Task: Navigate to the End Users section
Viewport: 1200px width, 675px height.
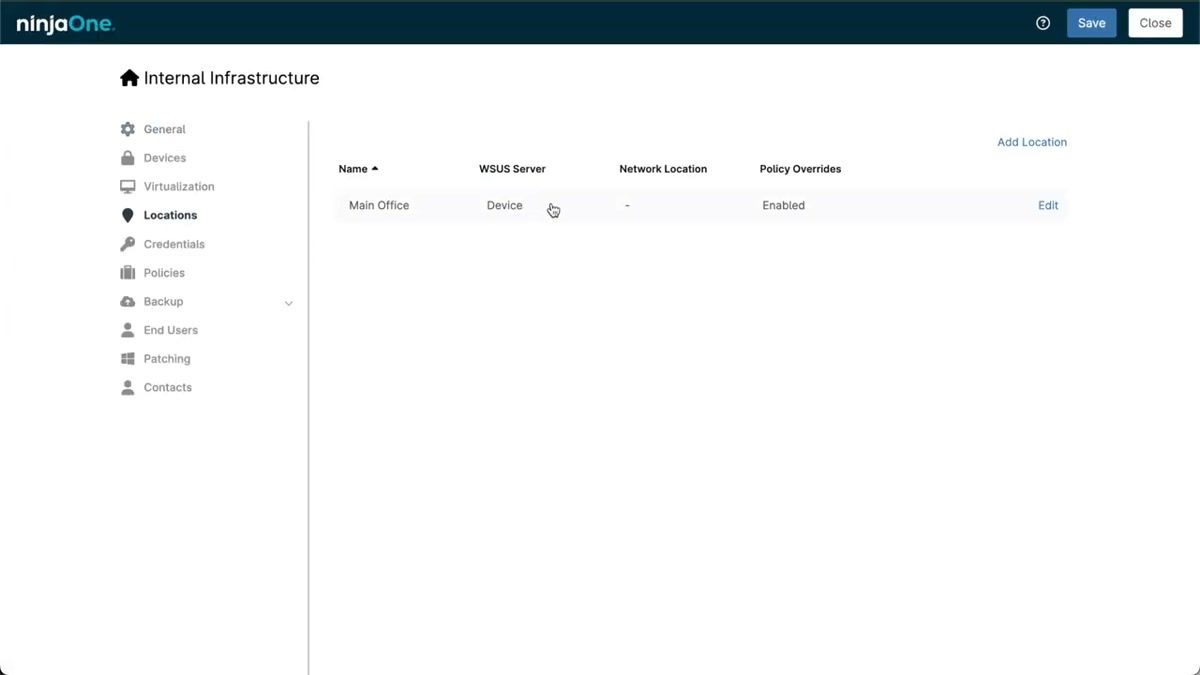Action: point(171,330)
